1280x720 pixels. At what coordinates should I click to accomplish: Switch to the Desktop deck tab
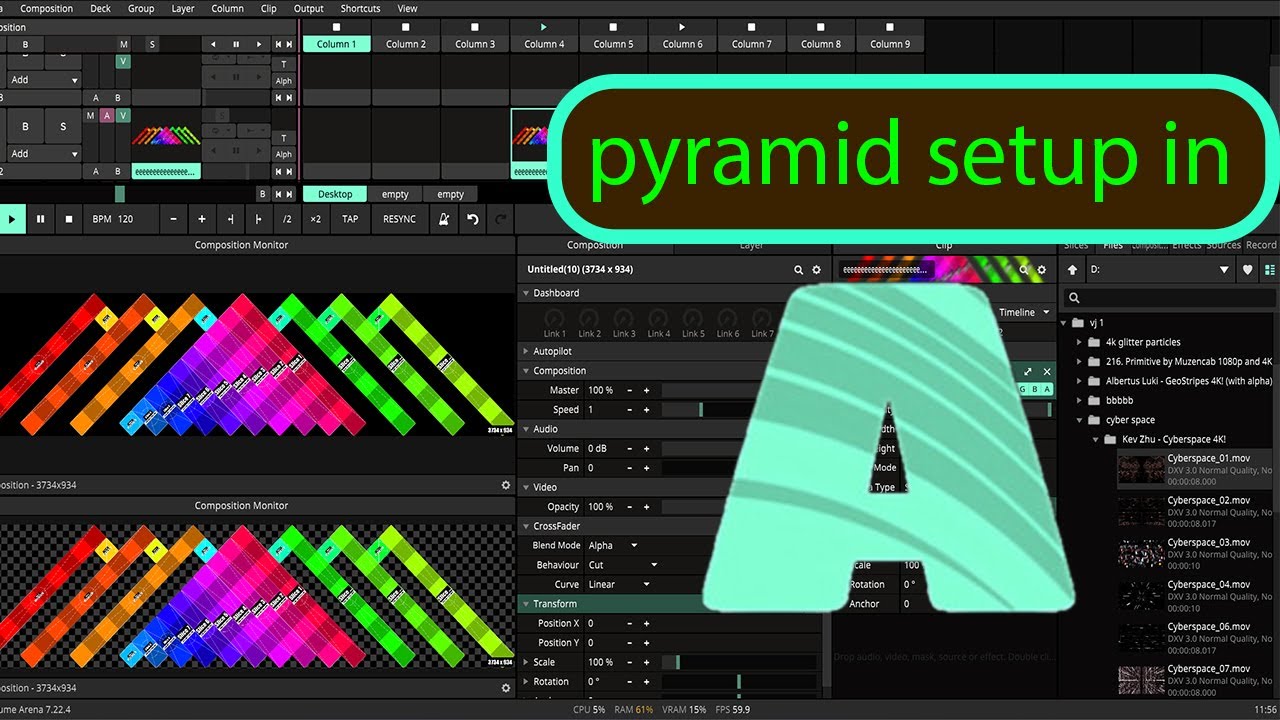335,194
